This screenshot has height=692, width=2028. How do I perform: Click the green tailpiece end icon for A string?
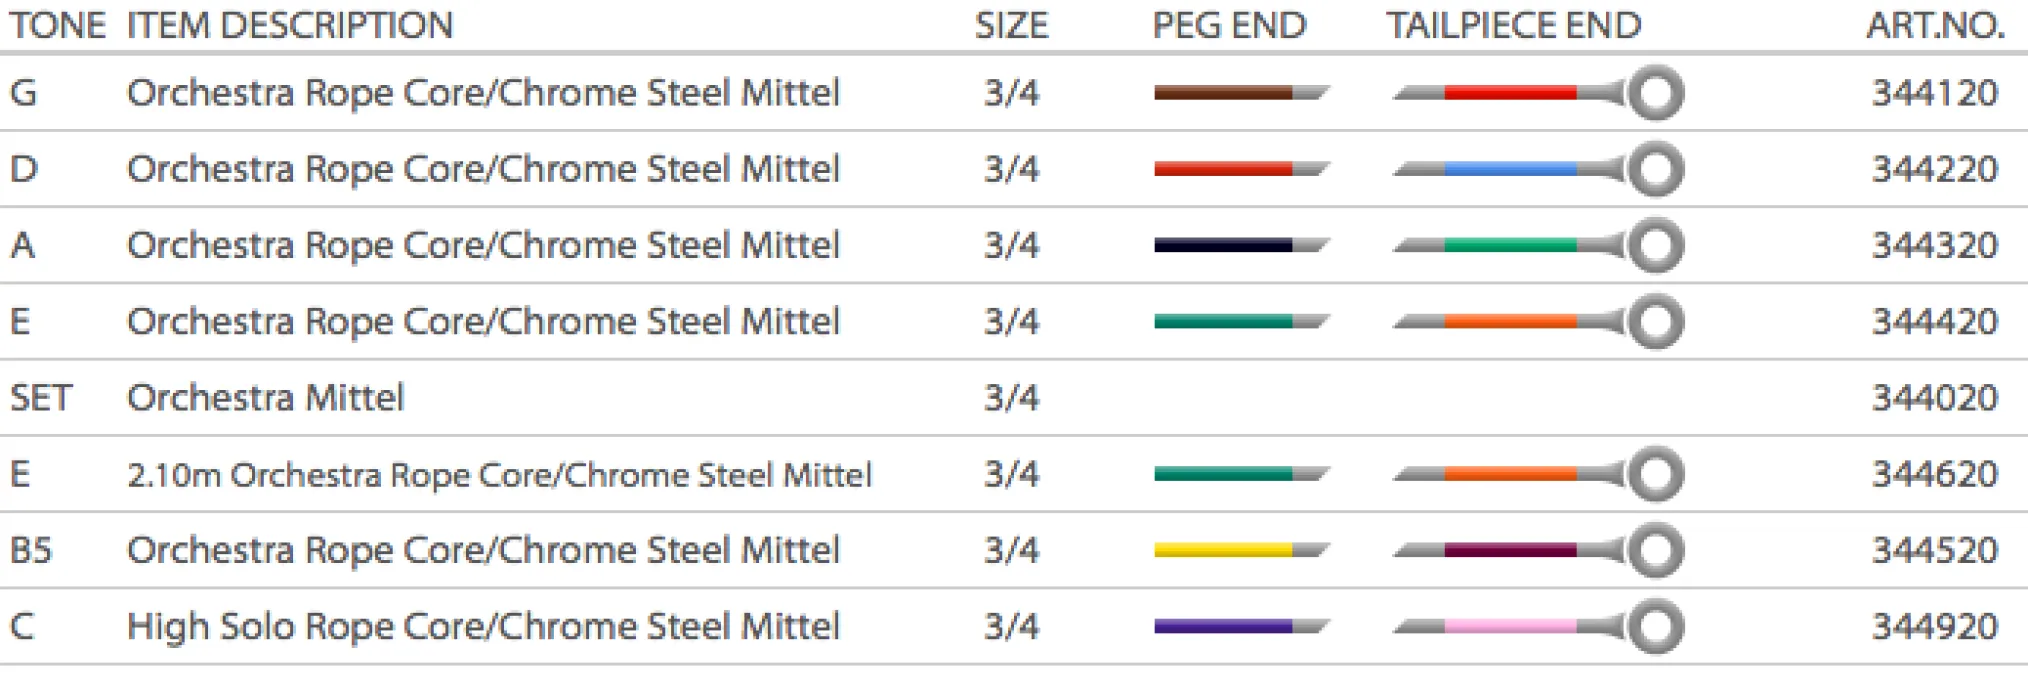point(1536,246)
